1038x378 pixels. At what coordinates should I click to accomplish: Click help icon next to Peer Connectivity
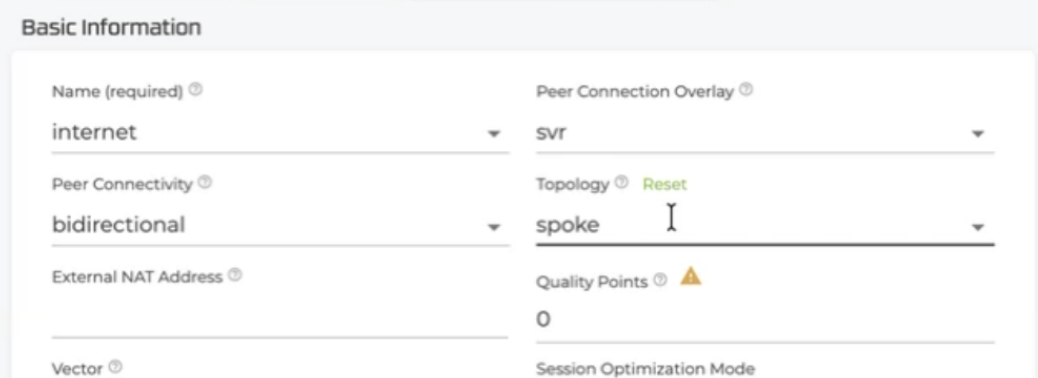click(x=205, y=182)
